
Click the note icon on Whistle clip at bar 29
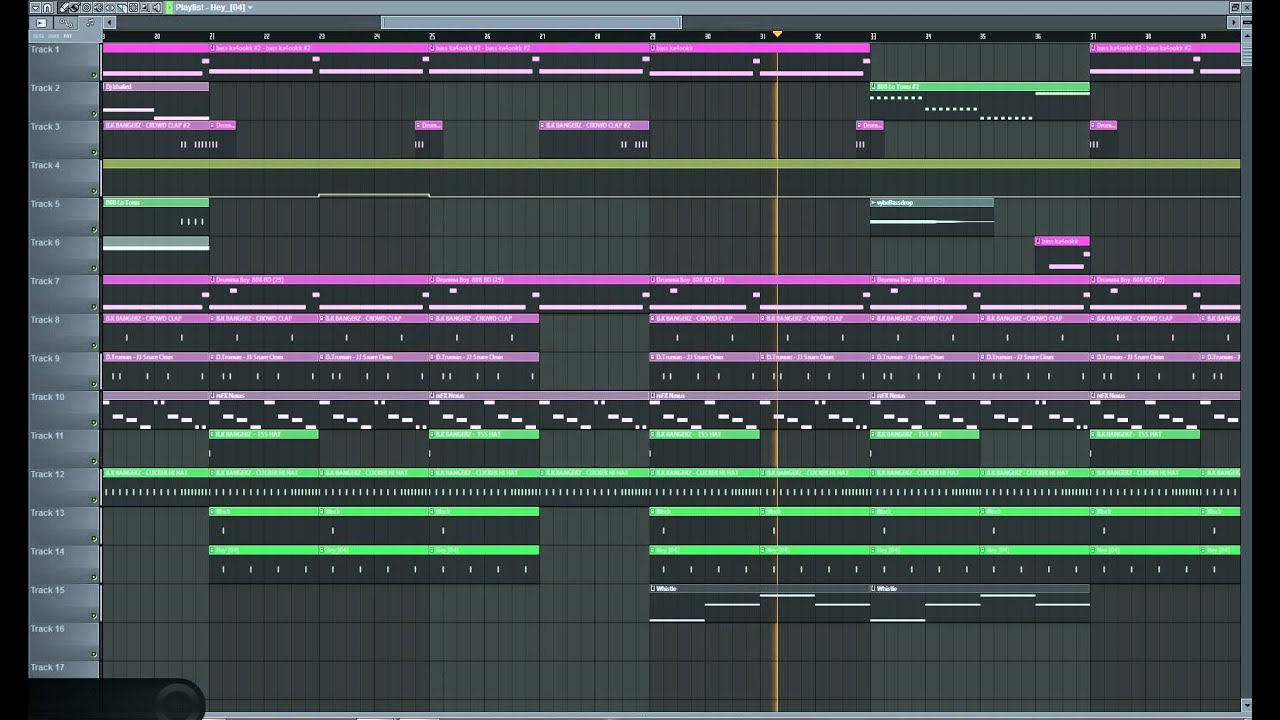coord(654,588)
